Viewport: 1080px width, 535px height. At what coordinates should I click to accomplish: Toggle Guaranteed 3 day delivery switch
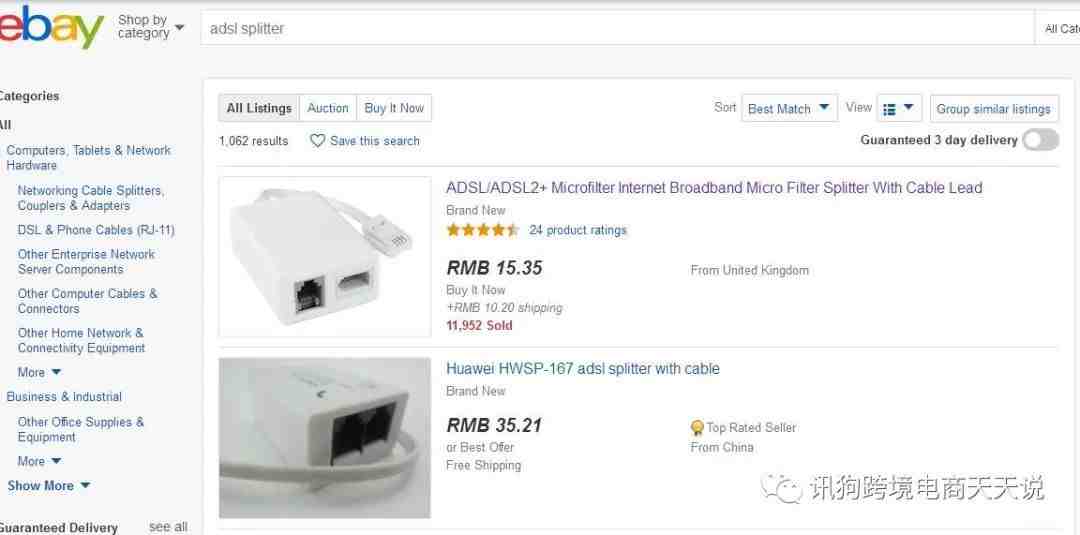pyautogui.click(x=1040, y=140)
